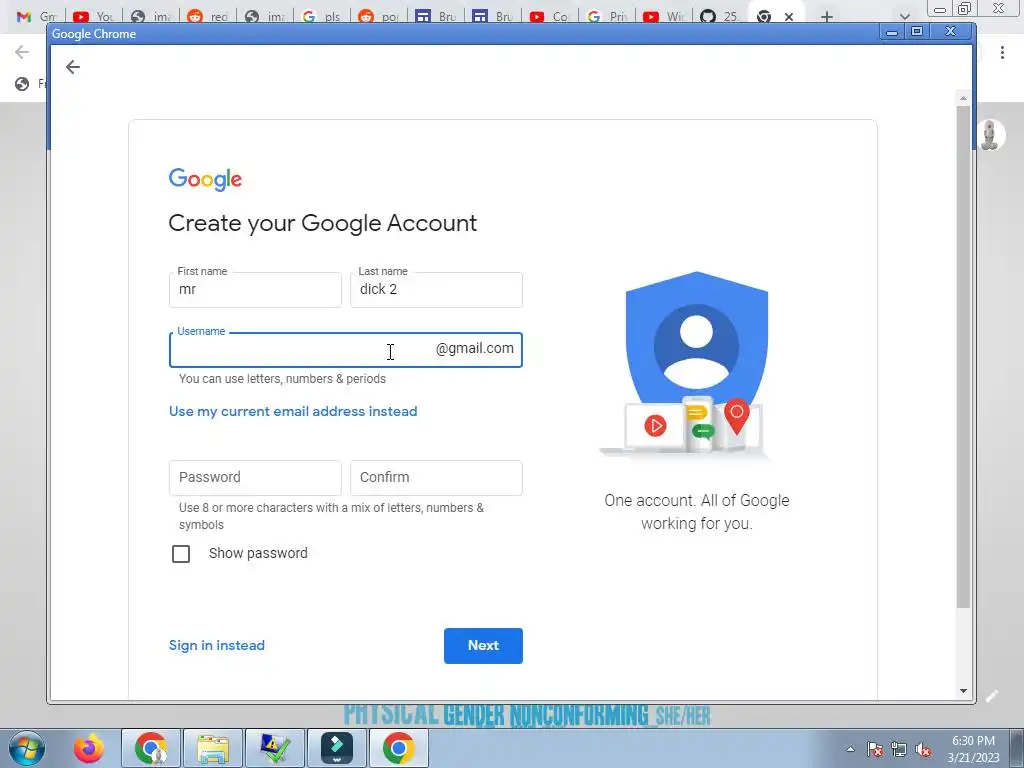
Task: Click the back arrow in the Google Chrome popup
Action: pyautogui.click(x=72, y=67)
